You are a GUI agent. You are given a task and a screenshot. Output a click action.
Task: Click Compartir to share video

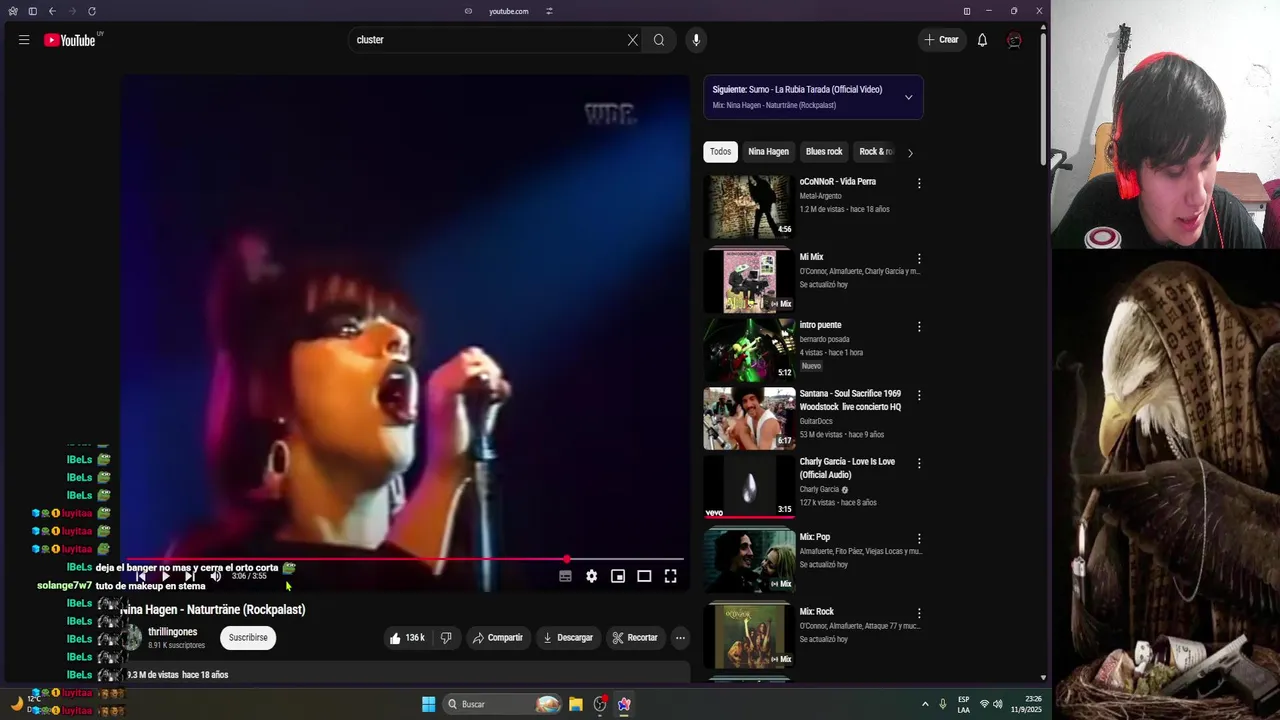pos(498,638)
